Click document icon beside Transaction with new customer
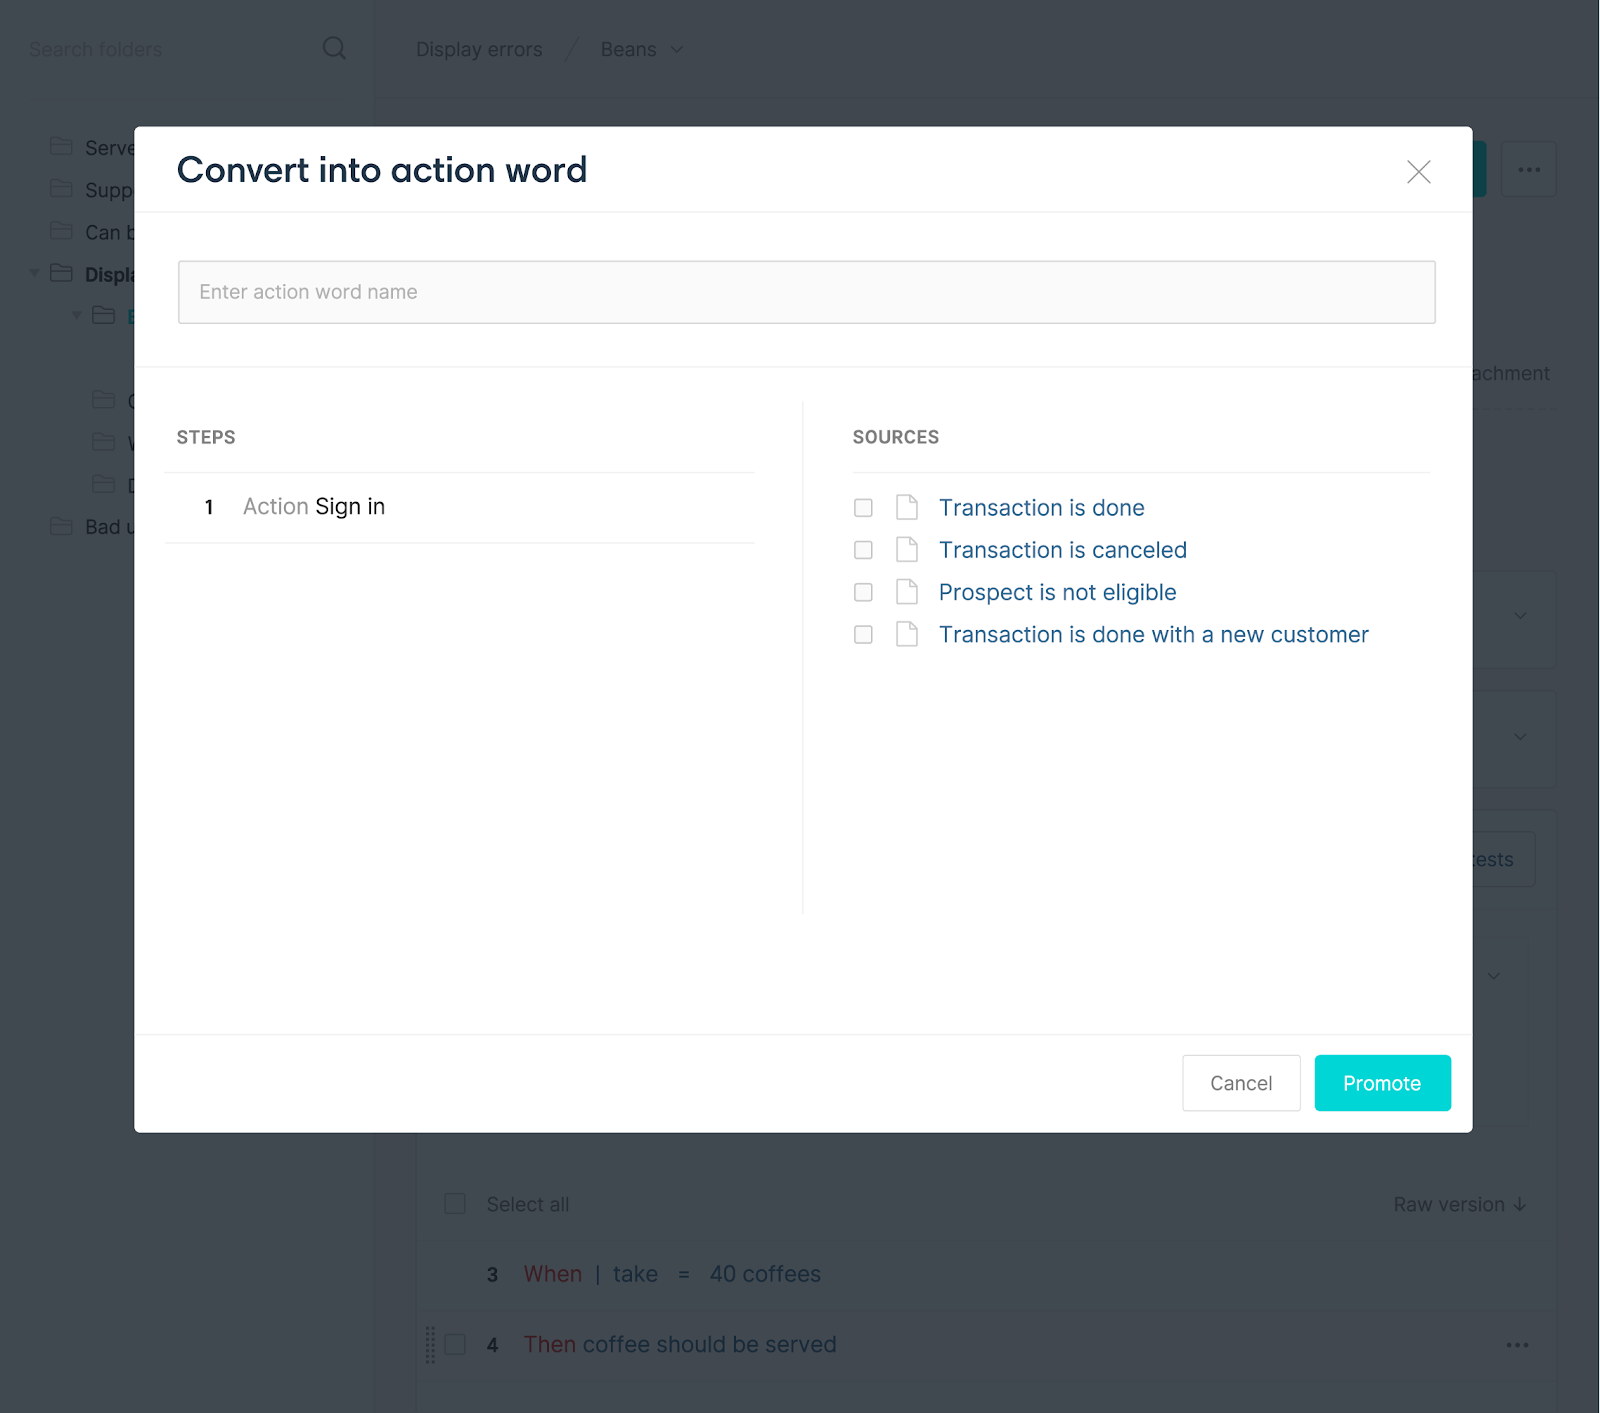1600x1413 pixels. tap(907, 634)
